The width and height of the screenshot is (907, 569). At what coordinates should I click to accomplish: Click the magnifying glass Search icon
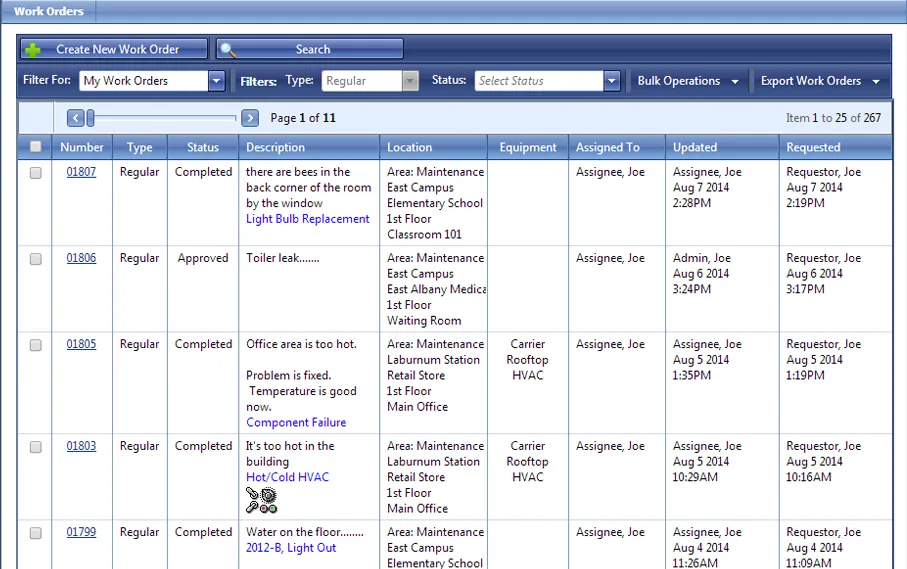pyautogui.click(x=228, y=50)
